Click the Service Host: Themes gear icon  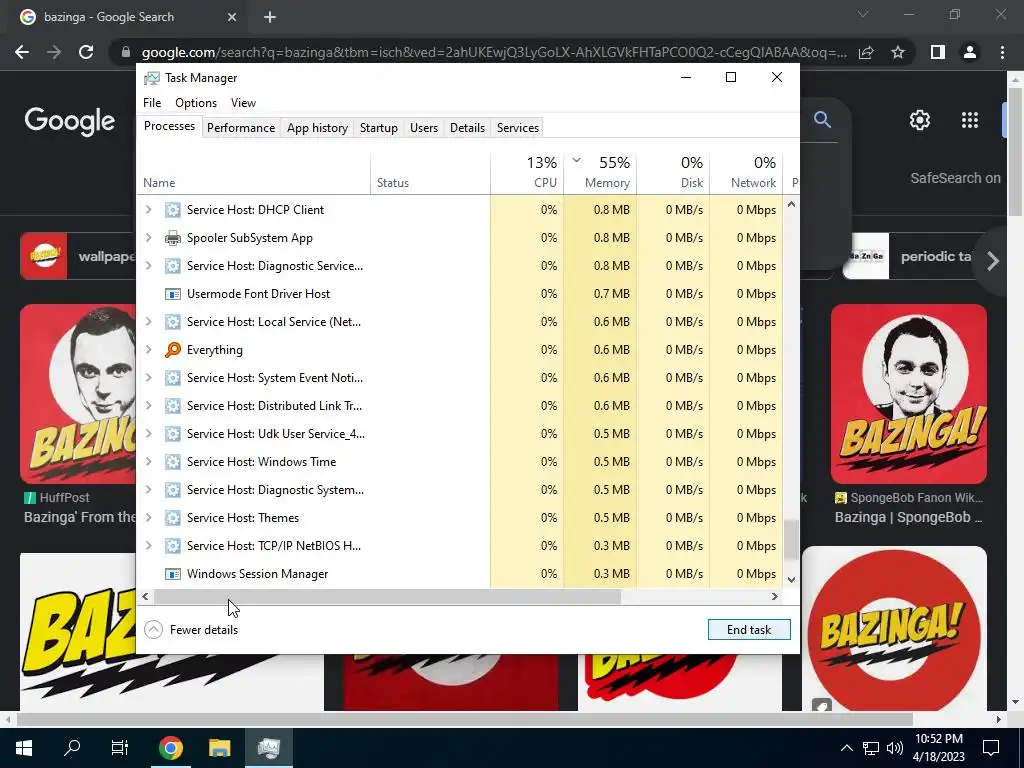pyautogui.click(x=172, y=518)
